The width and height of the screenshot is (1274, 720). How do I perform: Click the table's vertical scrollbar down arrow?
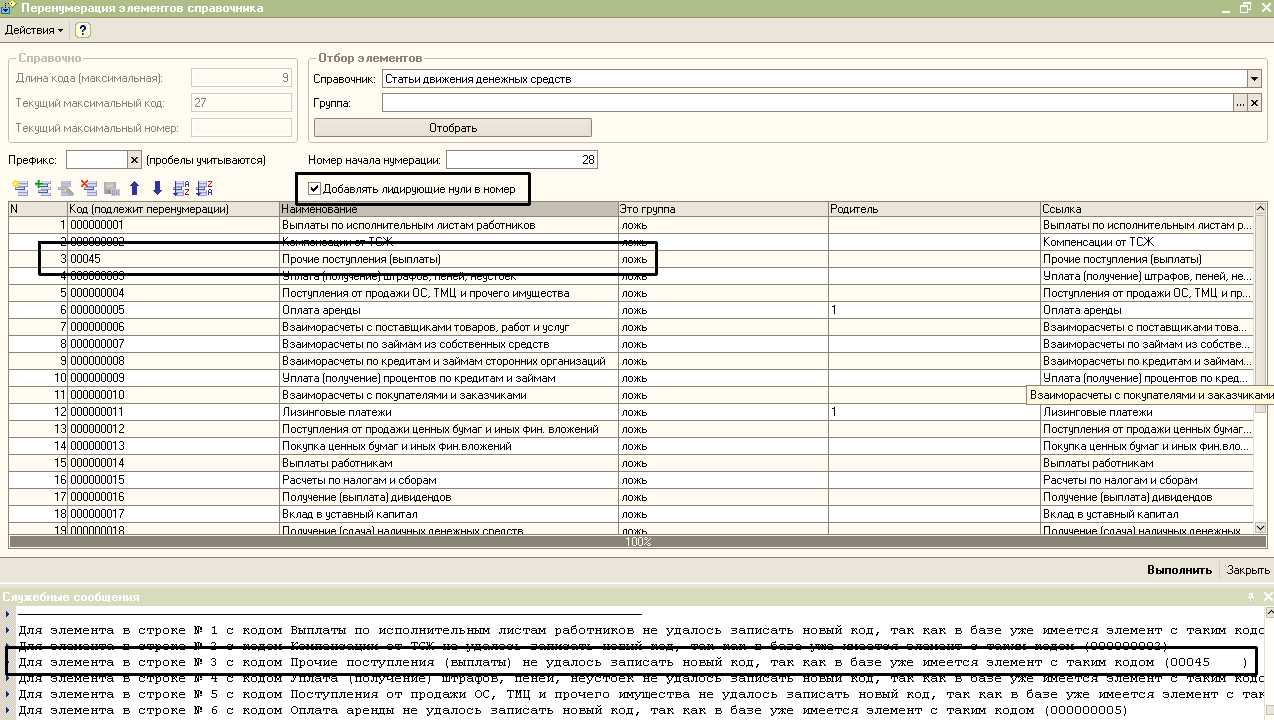click(1260, 527)
